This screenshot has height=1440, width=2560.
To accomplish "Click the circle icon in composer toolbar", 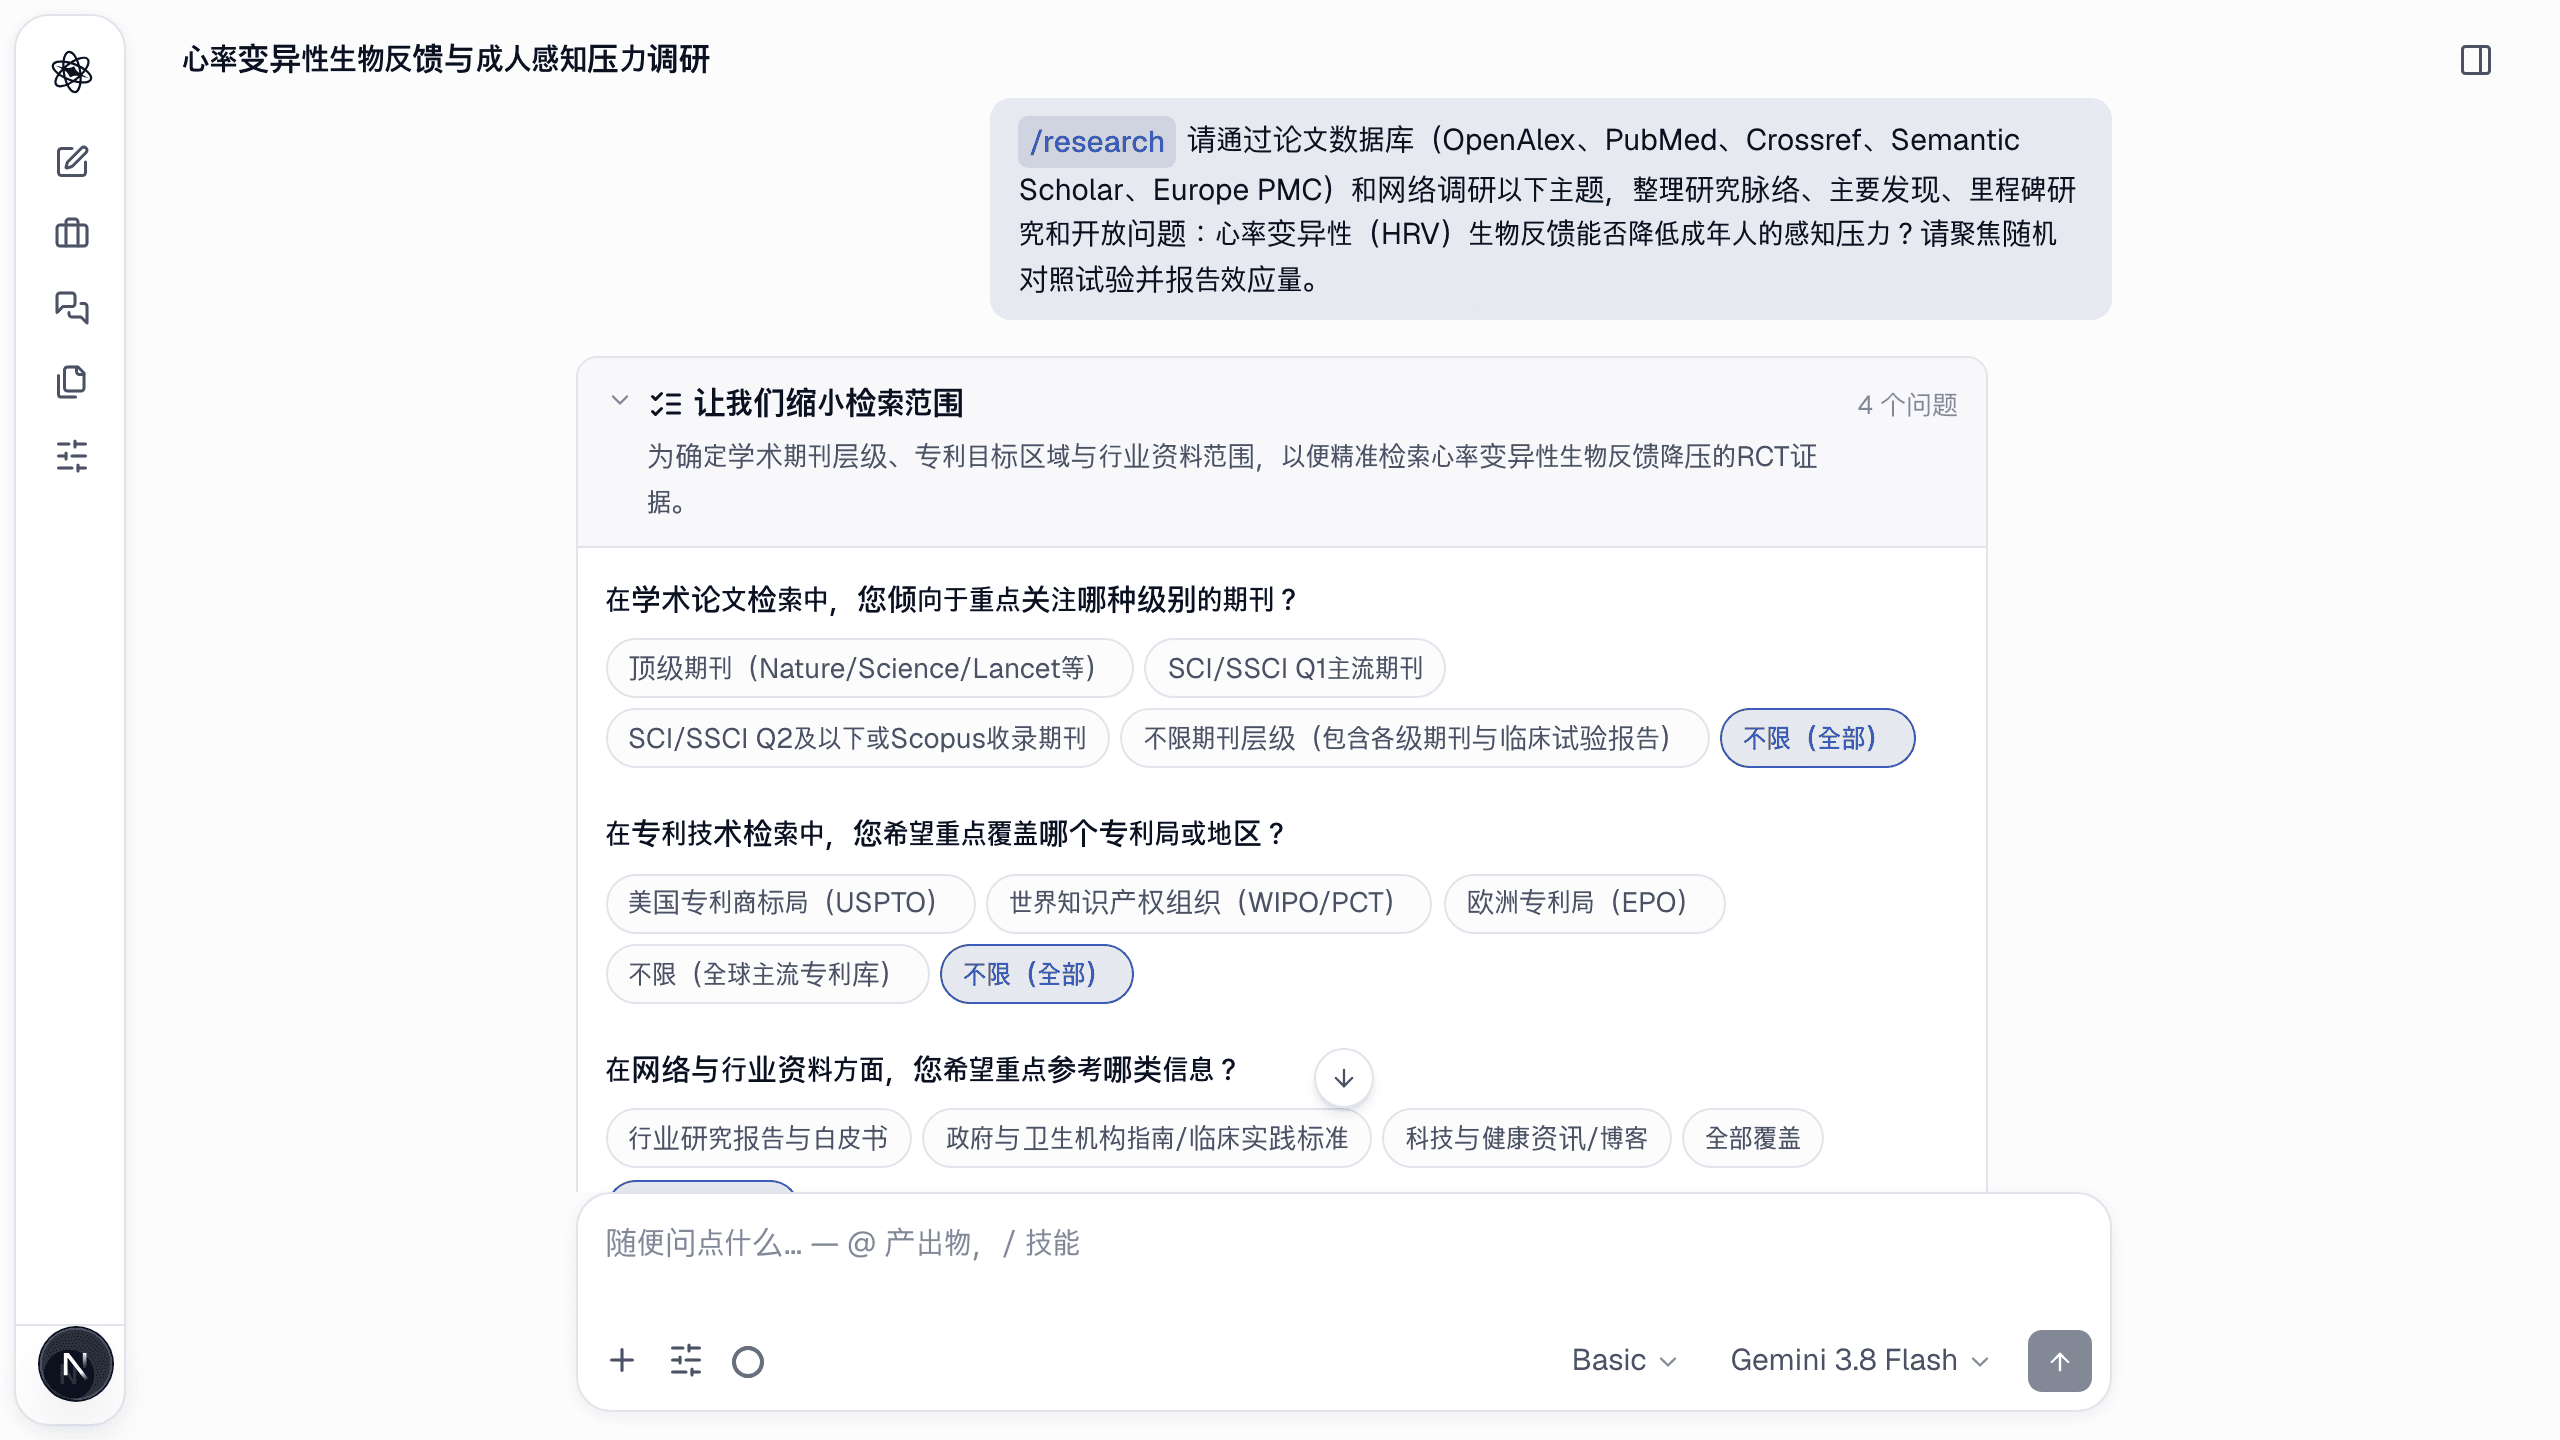I will point(748,1361).
